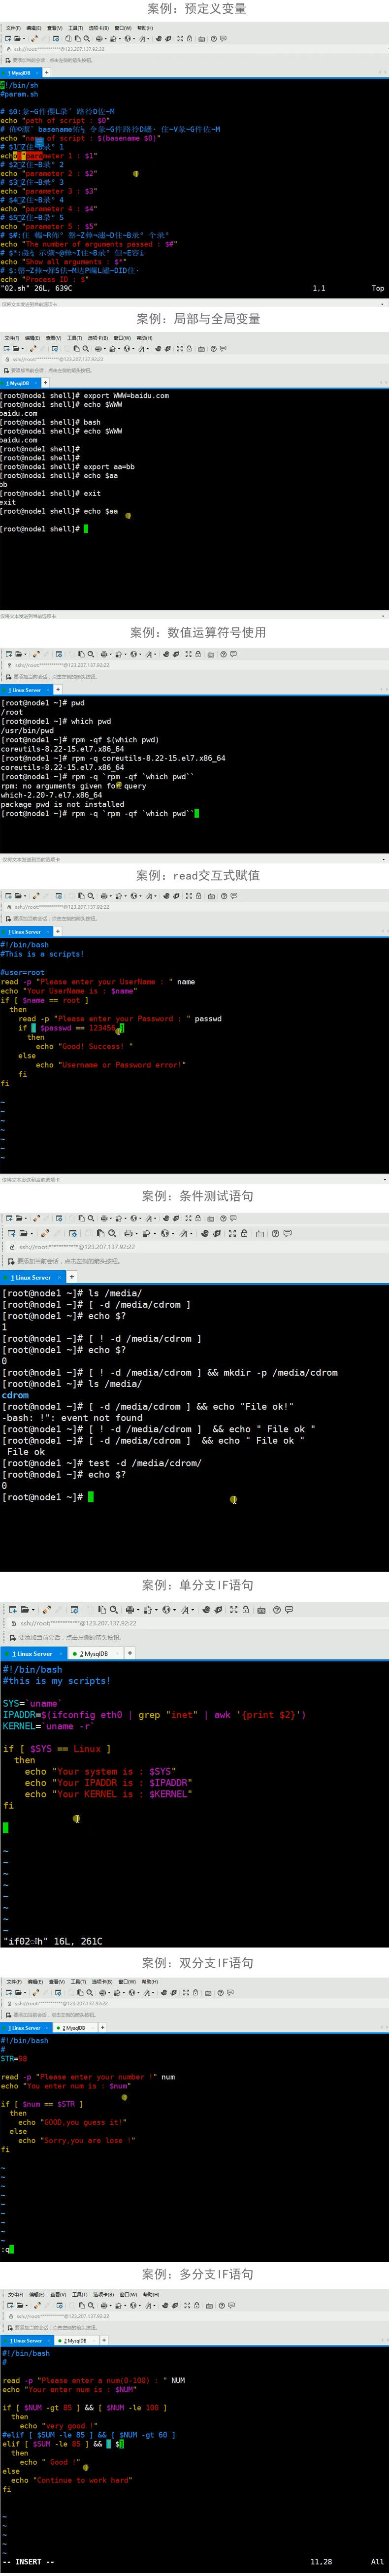This screenshot has height=2576, width=389.
Task: Click ssh address bar in 单分支IF语句 window
Action: click(194, 1623)
